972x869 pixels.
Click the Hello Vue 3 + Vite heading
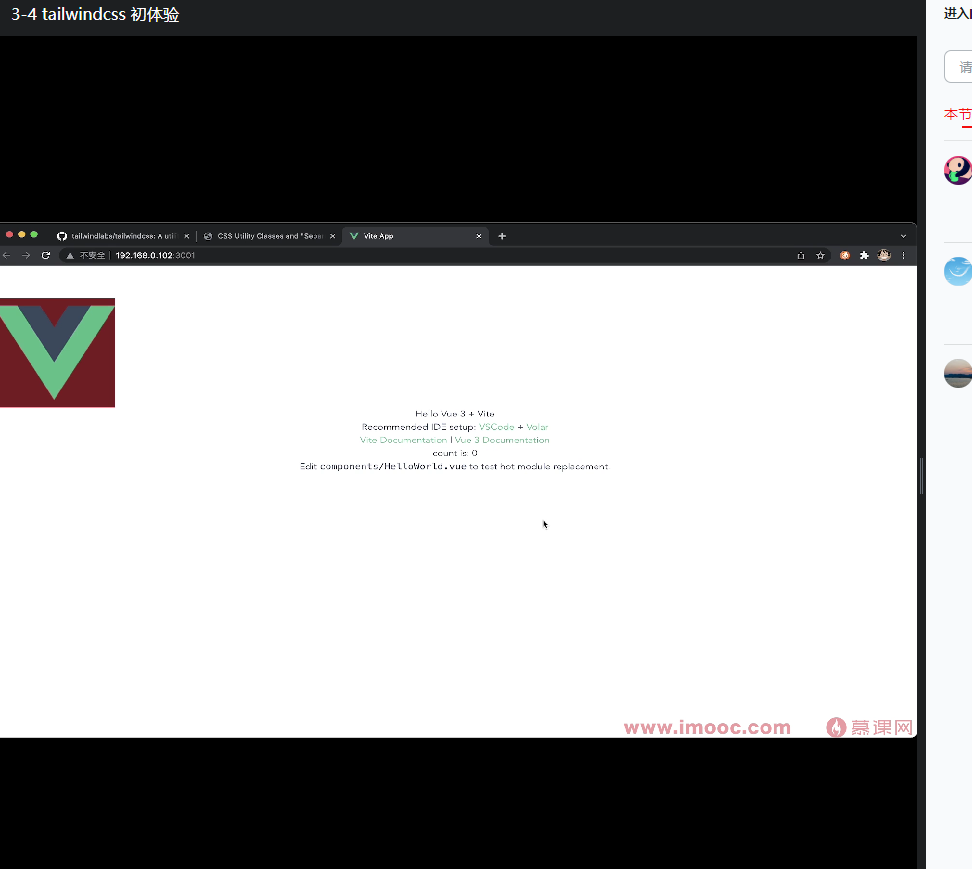pyautogui.click(x=455, y=413)
